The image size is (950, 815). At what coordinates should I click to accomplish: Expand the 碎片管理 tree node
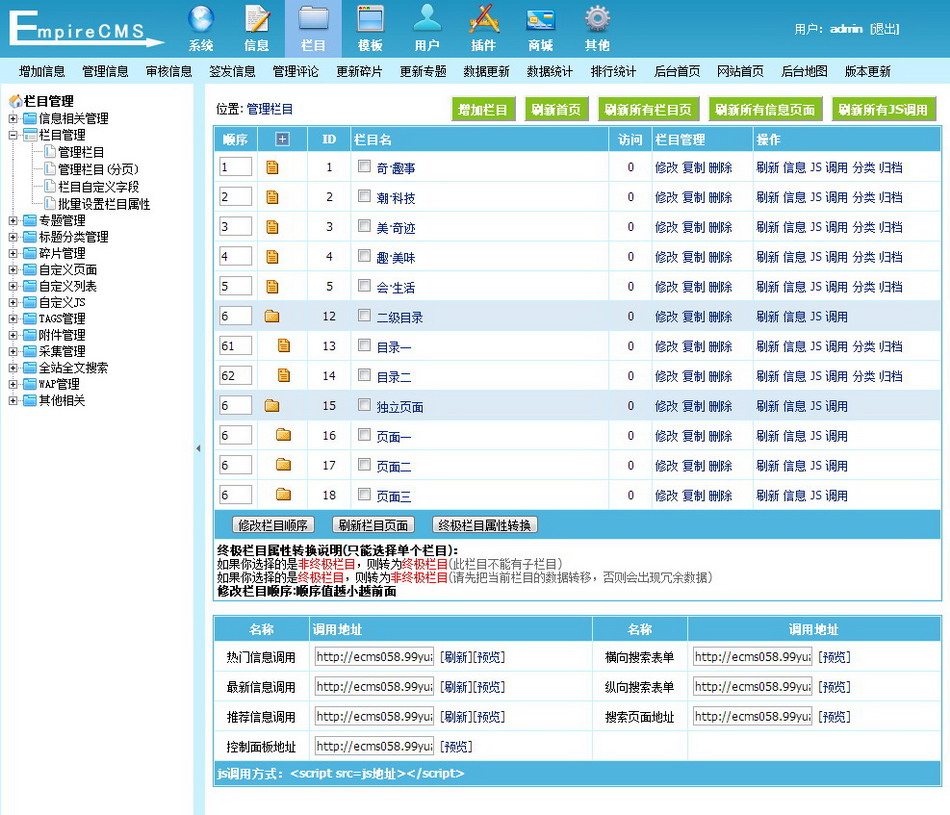pos(13,253)
